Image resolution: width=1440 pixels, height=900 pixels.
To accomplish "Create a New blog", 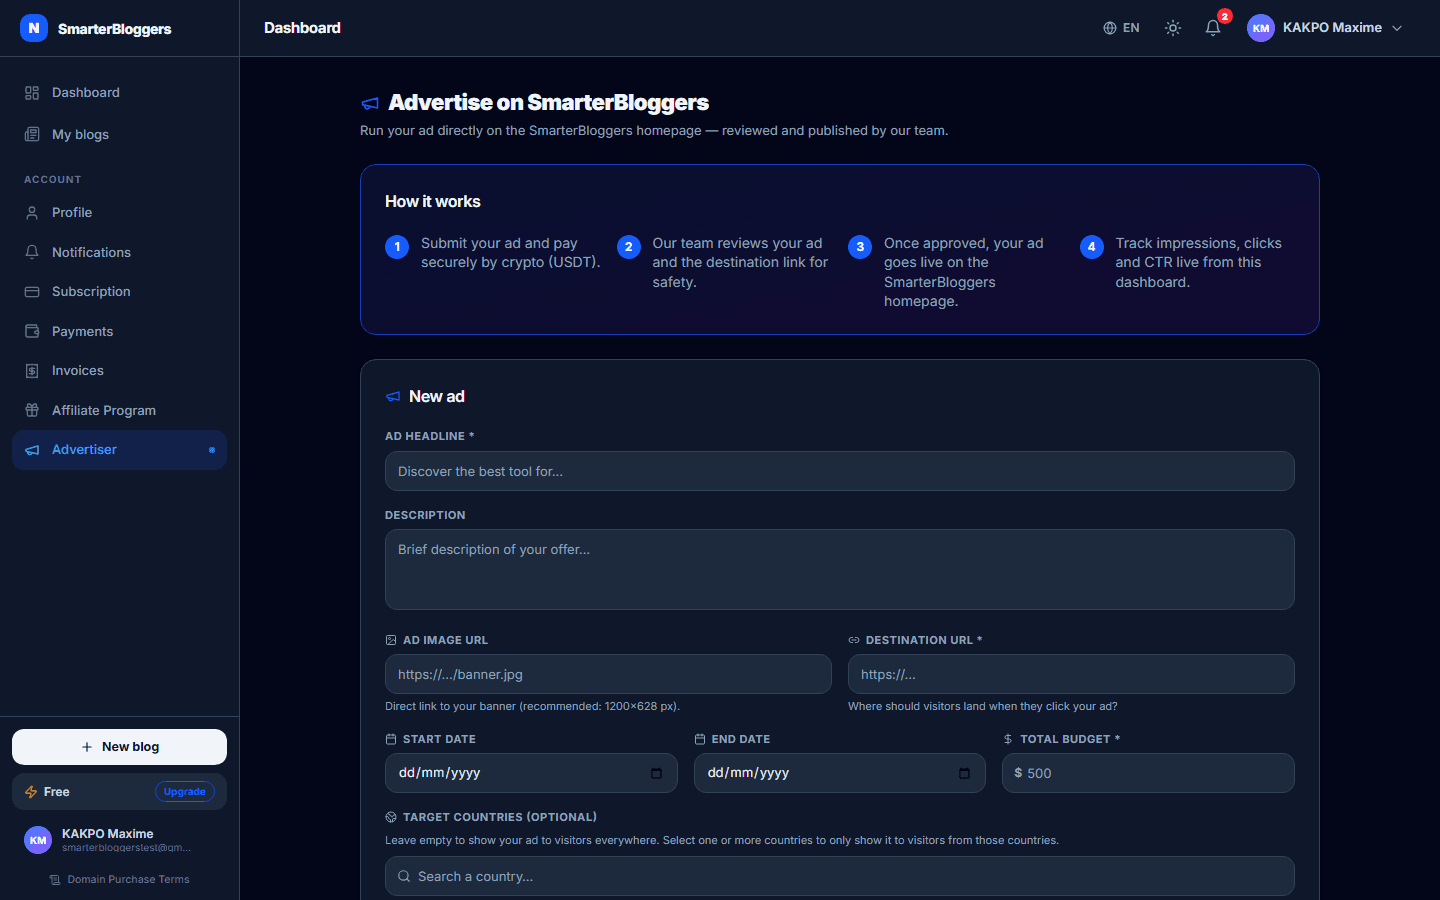I will pos(119,747).
